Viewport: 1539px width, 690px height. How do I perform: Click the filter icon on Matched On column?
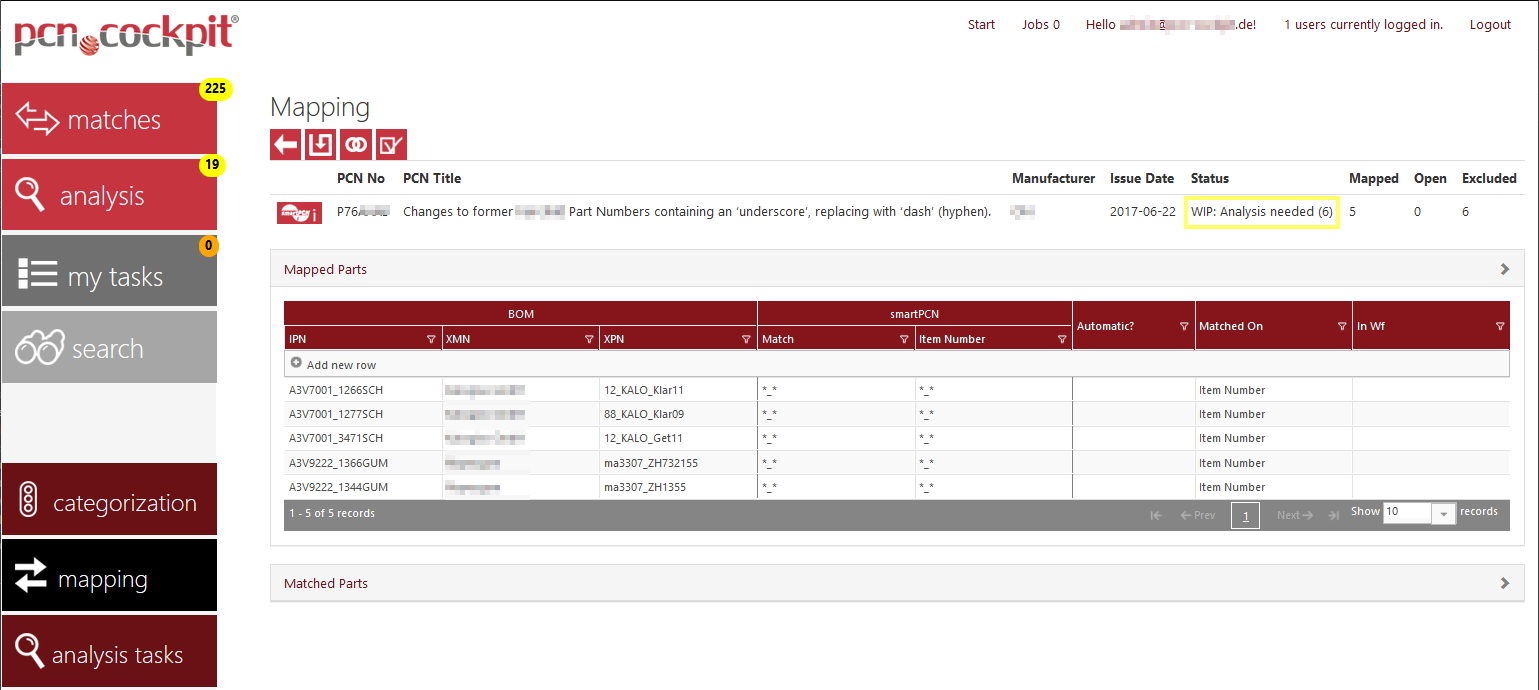point(1342,327)
